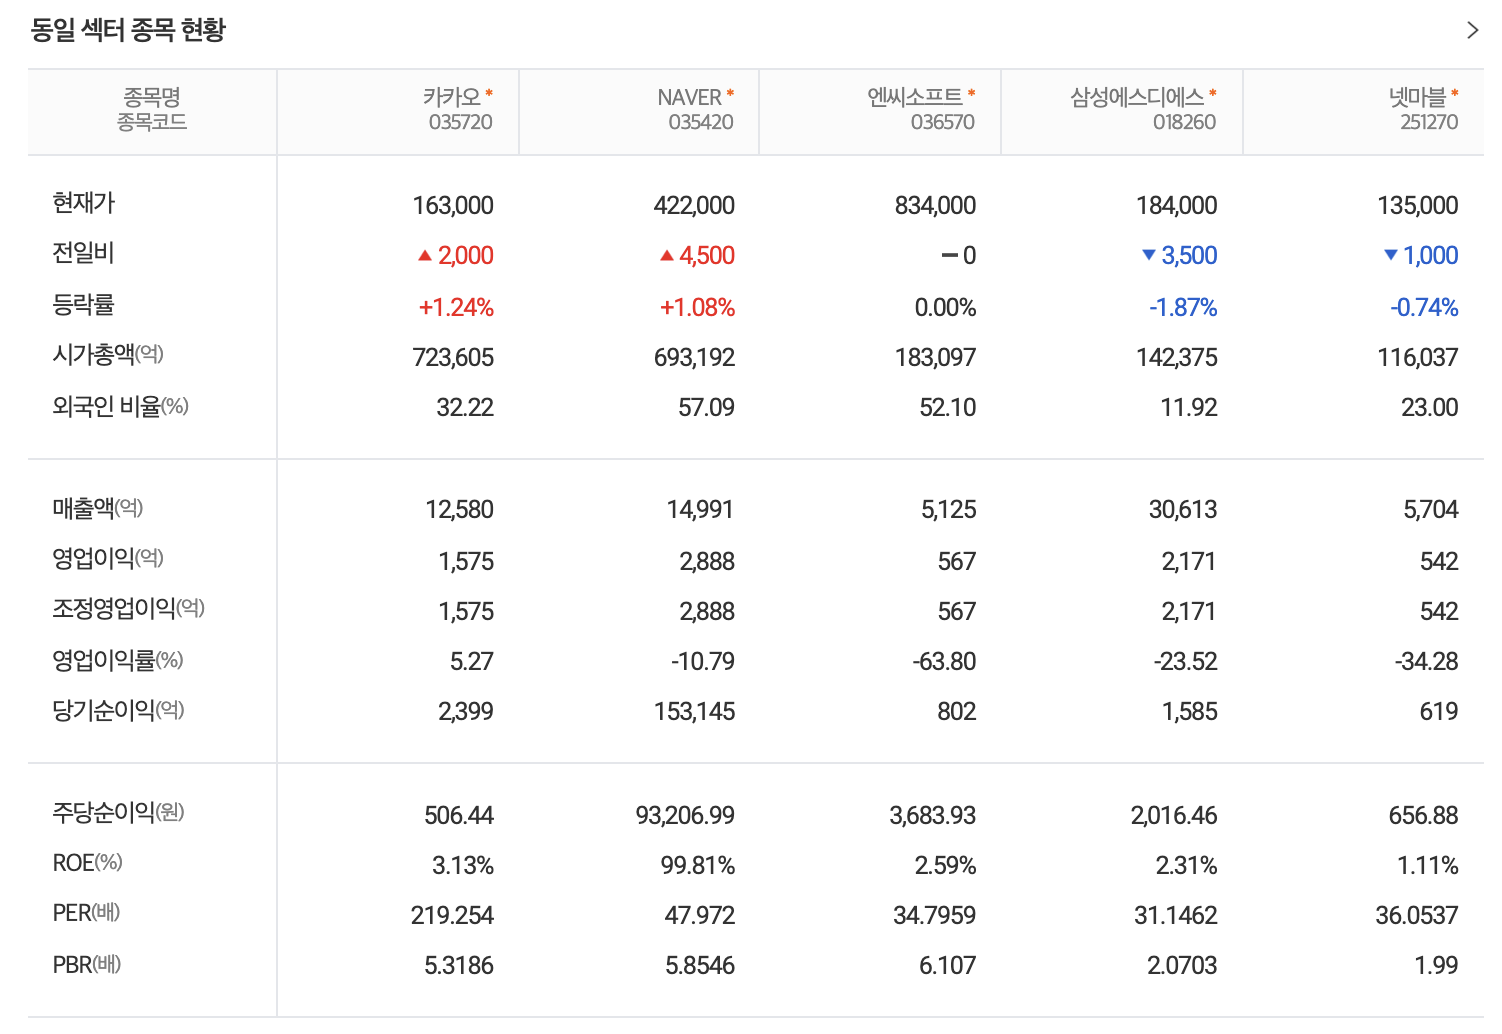Click 엔씨소프트 EPS value 3,683.93

933,815
